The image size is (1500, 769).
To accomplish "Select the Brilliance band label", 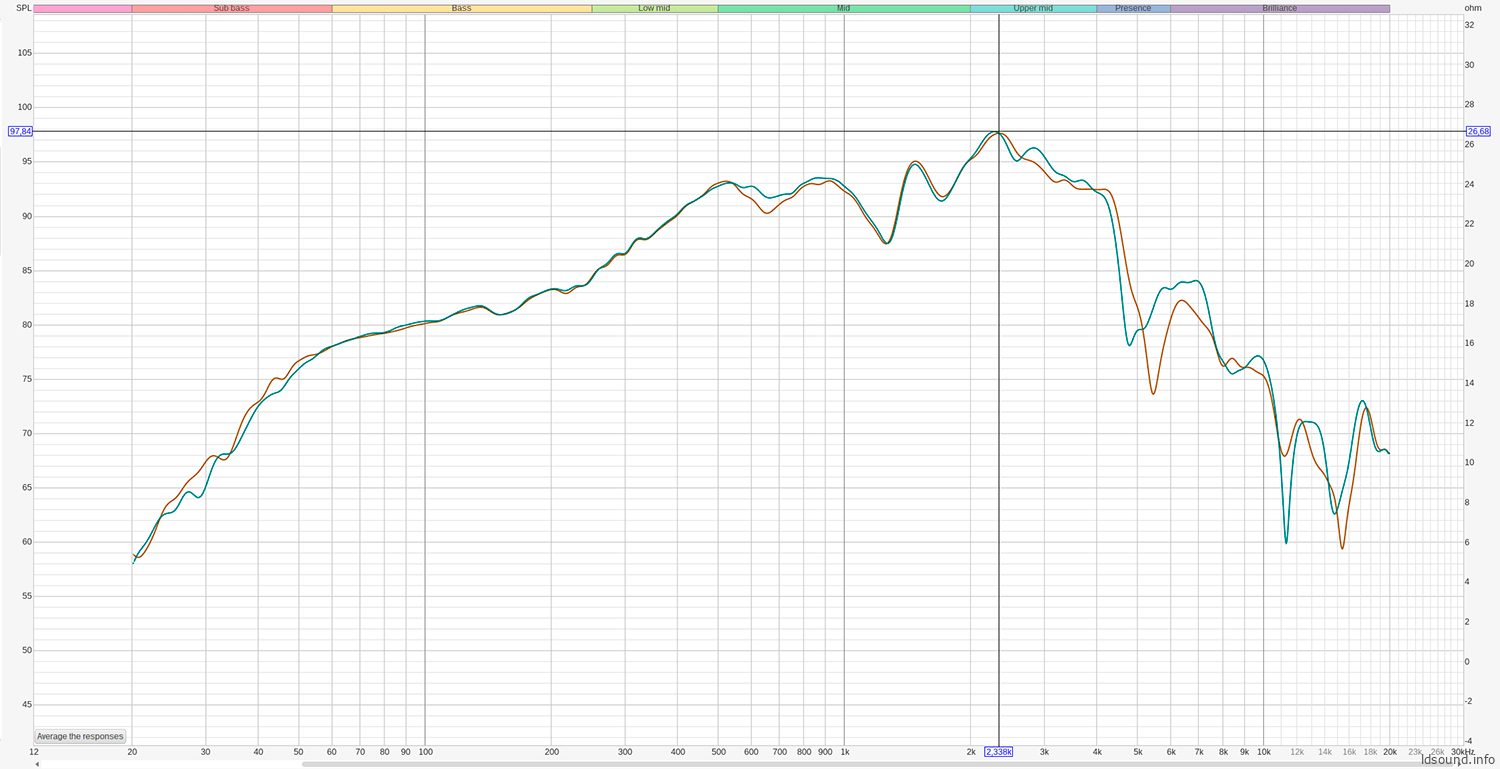I will coord(1280,8).
